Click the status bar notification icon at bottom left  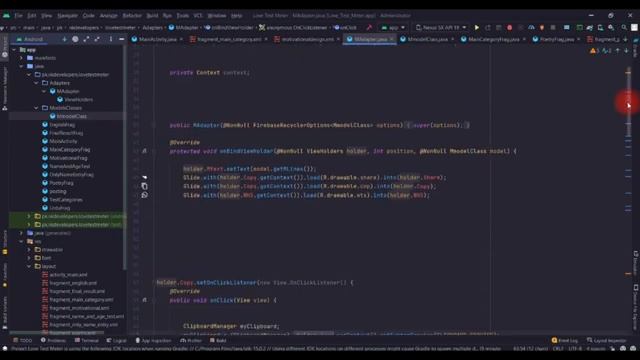(x=5, y=349)
